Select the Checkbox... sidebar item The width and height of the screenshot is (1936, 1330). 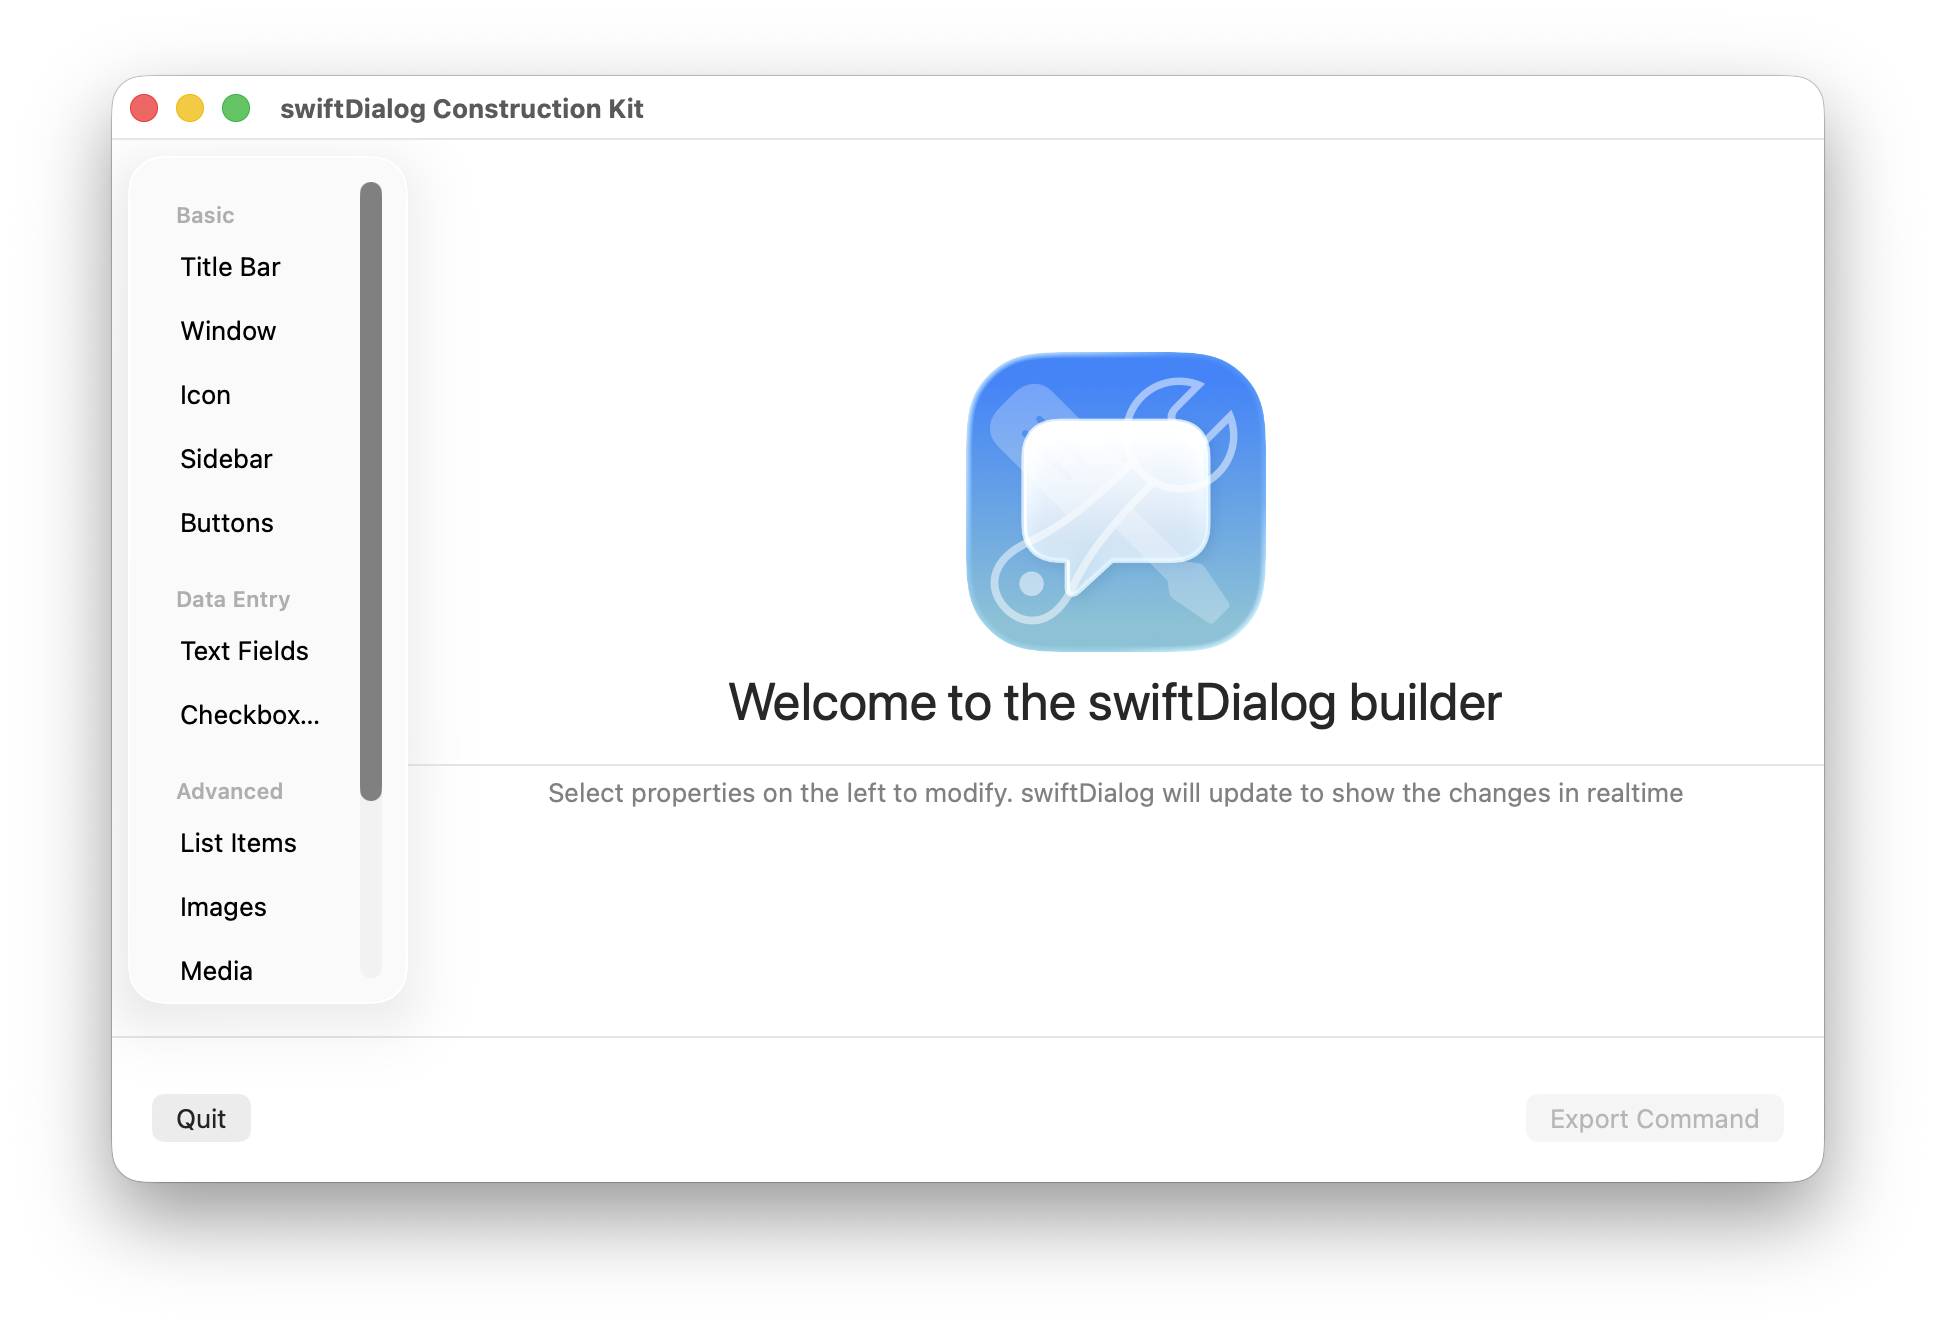249,715
